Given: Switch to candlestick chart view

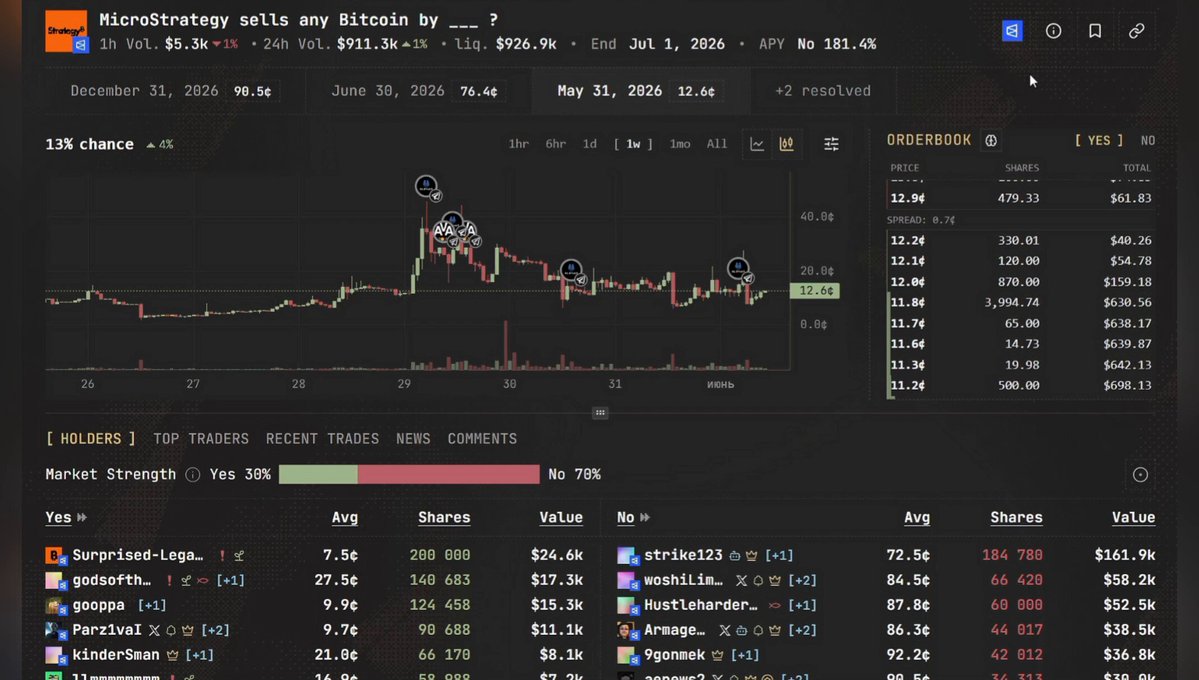Looking at the screenshot, I should click(786, 144).
